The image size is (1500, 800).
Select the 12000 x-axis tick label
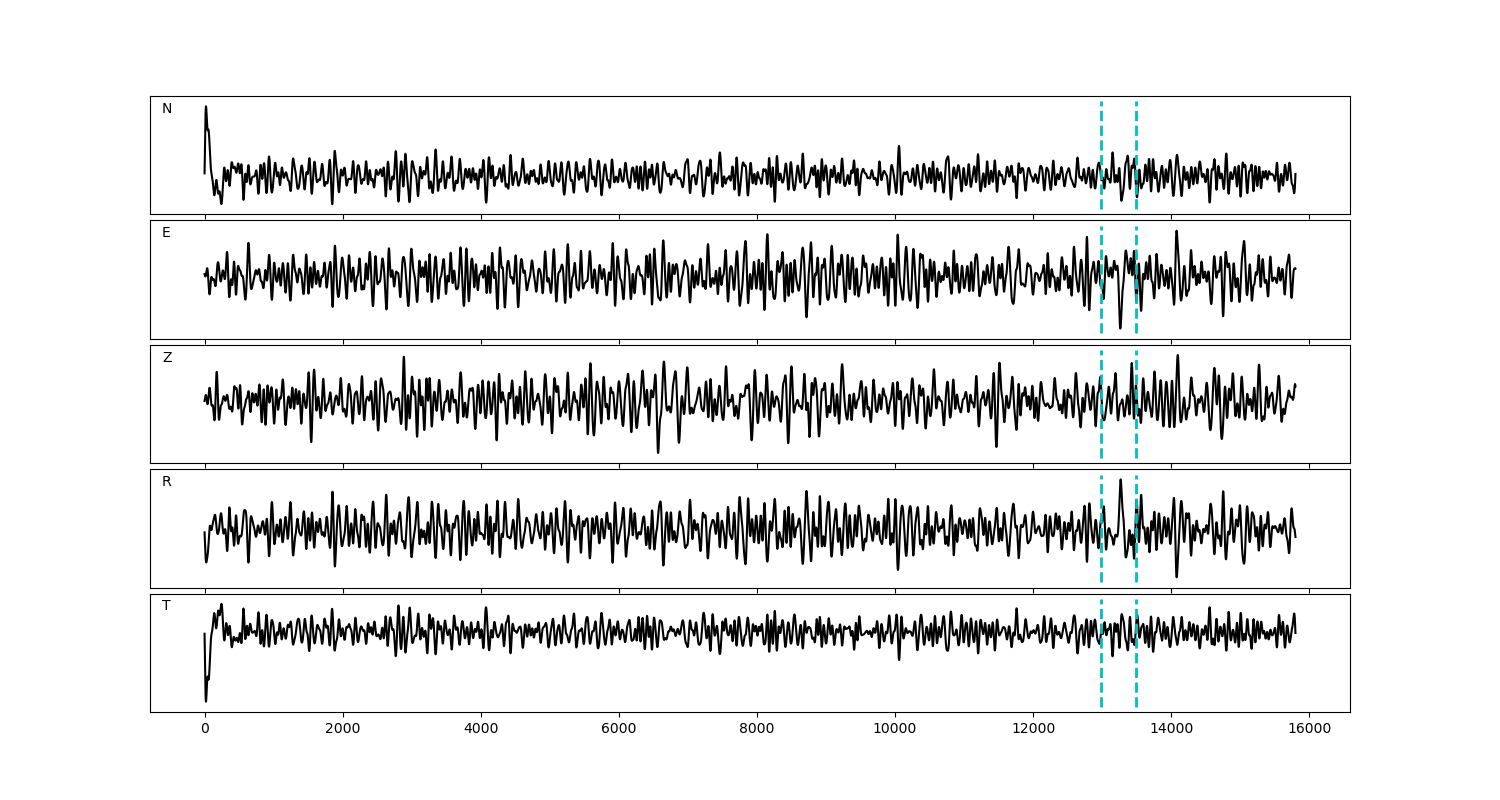tap(1033, 730)
